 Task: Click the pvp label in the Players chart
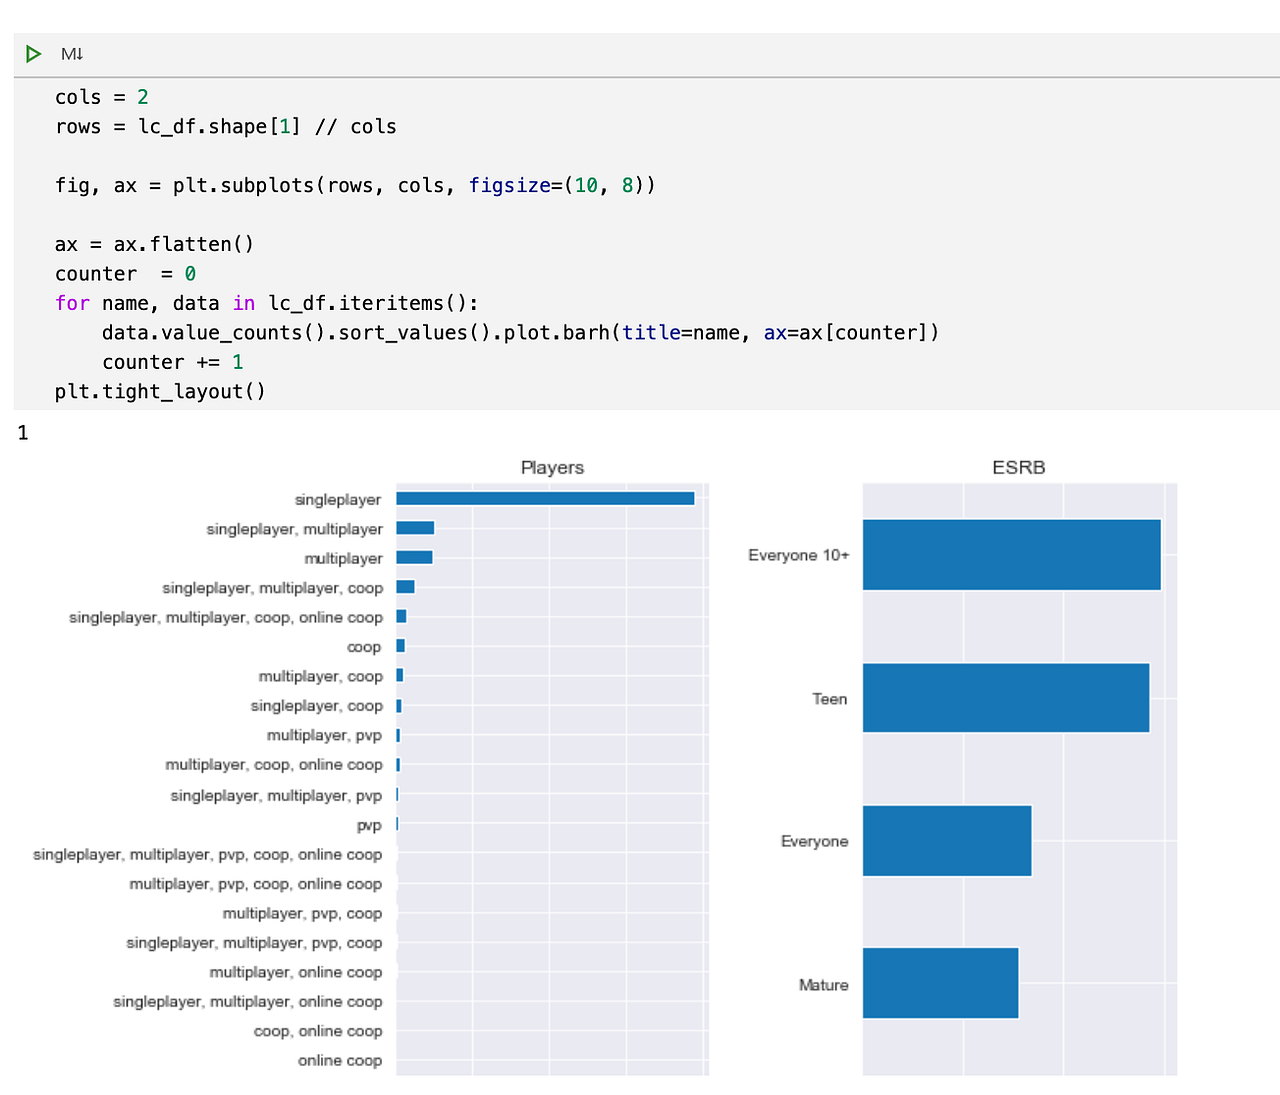click(x=370, y=824)
